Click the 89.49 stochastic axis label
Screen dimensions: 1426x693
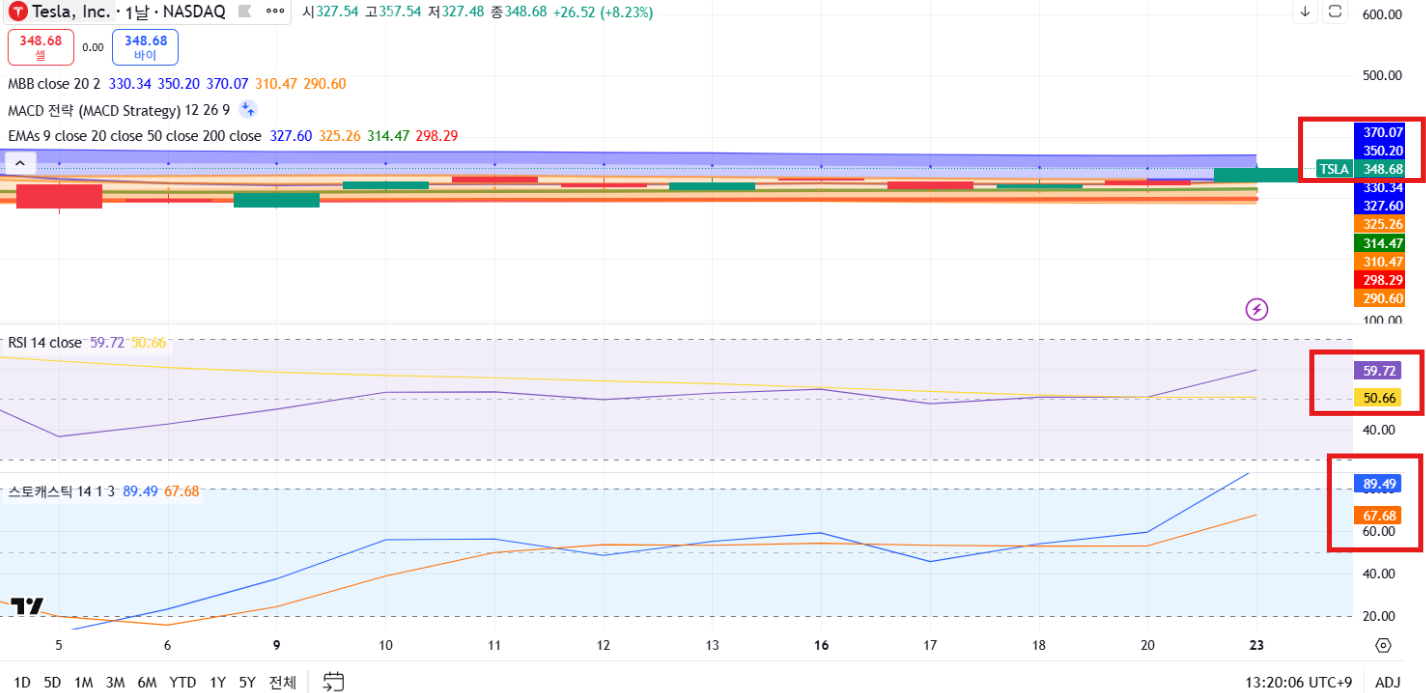[x=1376, y=484]
